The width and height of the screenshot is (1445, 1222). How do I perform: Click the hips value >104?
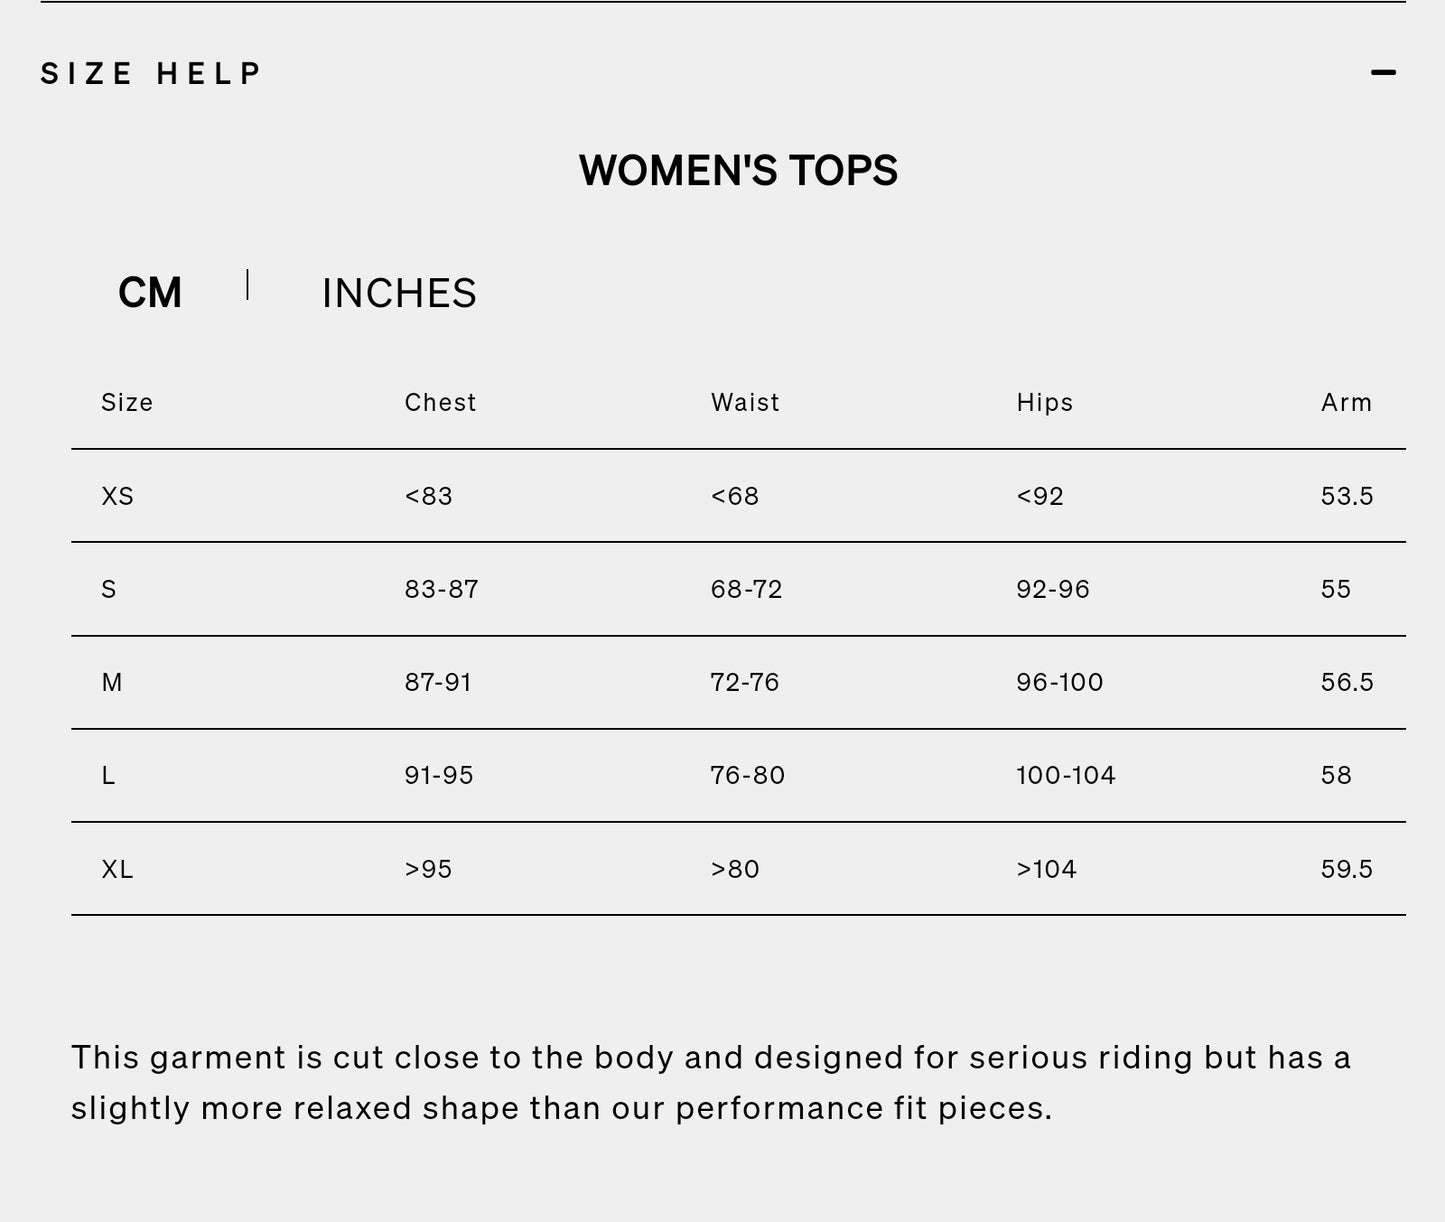pos(1046,868)
